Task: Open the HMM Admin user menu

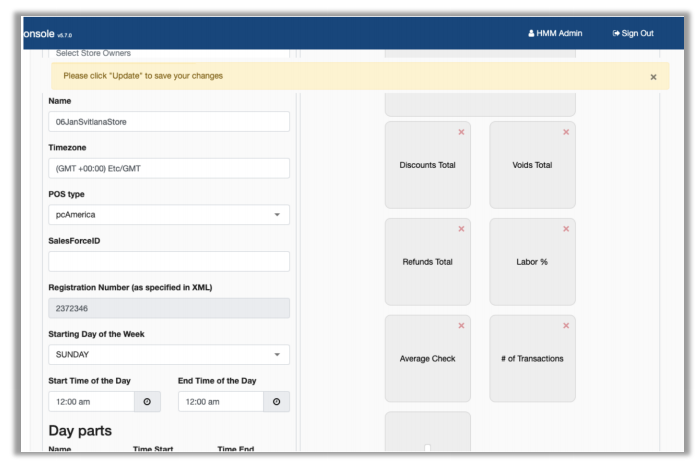Action: (555, 33)
